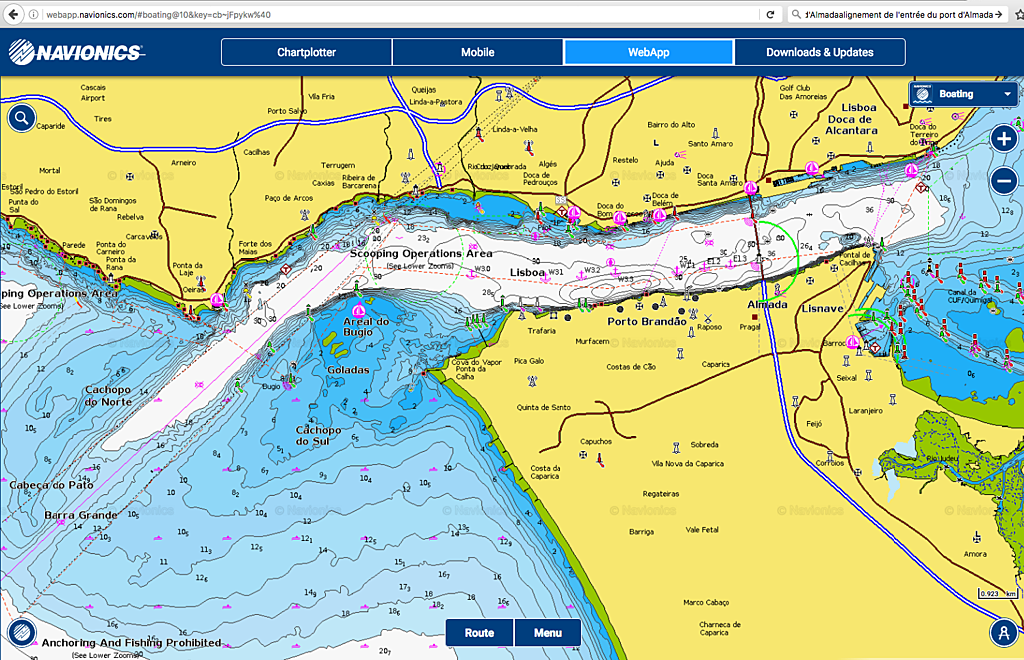Click the Costa da Caparica label
The image size is (1024, 660).
click(x=545, y=472)
